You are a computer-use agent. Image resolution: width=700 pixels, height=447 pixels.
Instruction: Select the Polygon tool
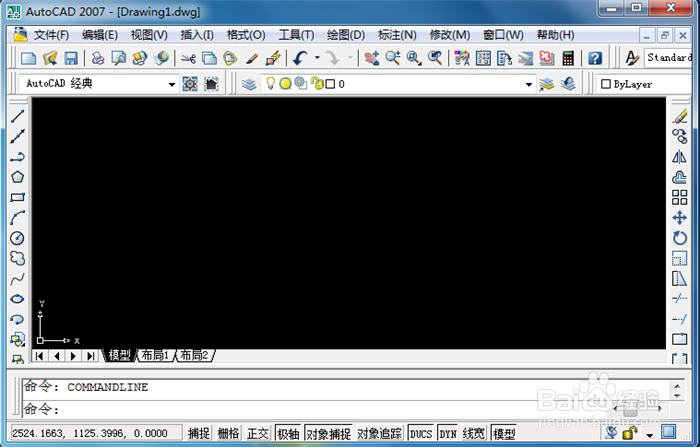17,177
